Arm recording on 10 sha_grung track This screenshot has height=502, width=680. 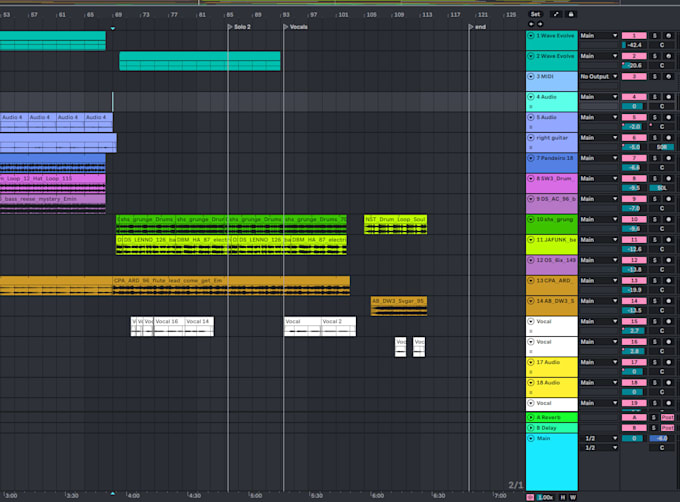coord(668,219)
